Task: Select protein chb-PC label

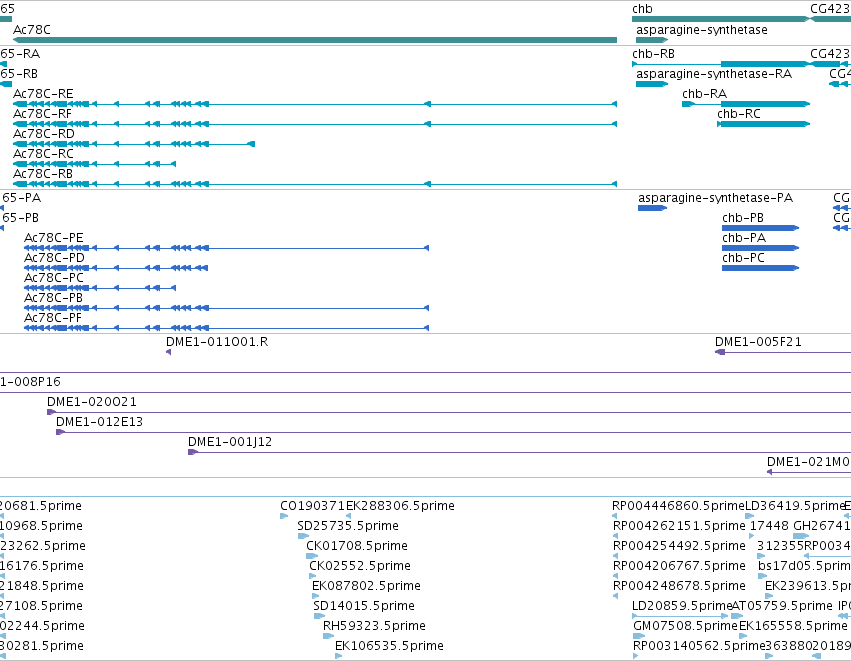Action: [x=743, y=258]
